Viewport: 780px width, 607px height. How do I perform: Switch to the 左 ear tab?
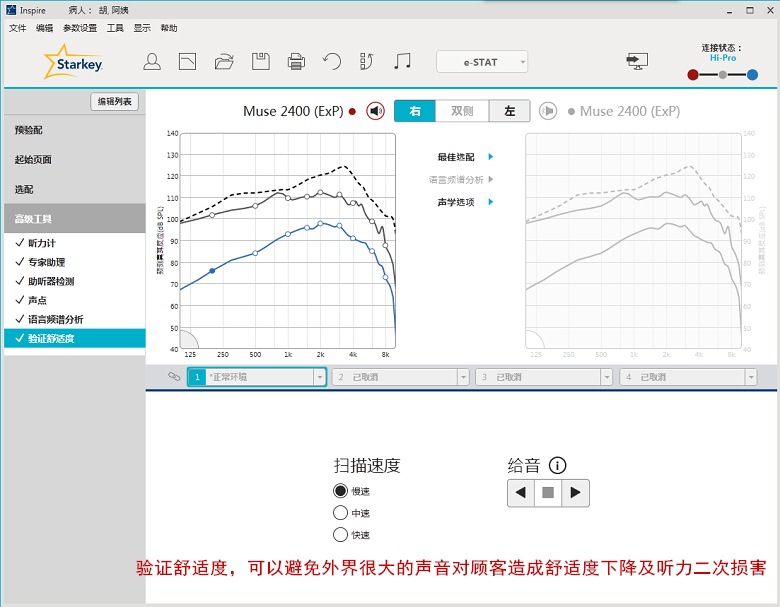509,111
